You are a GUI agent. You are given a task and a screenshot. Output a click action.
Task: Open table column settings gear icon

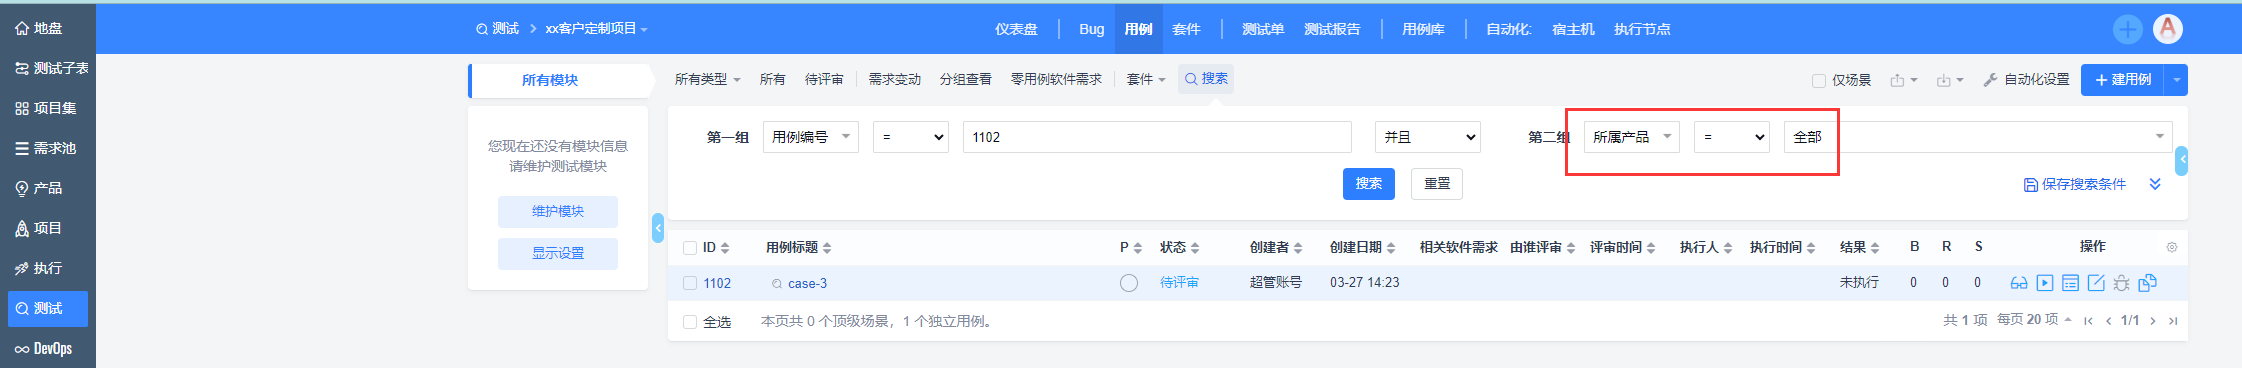click(2171, 247)
